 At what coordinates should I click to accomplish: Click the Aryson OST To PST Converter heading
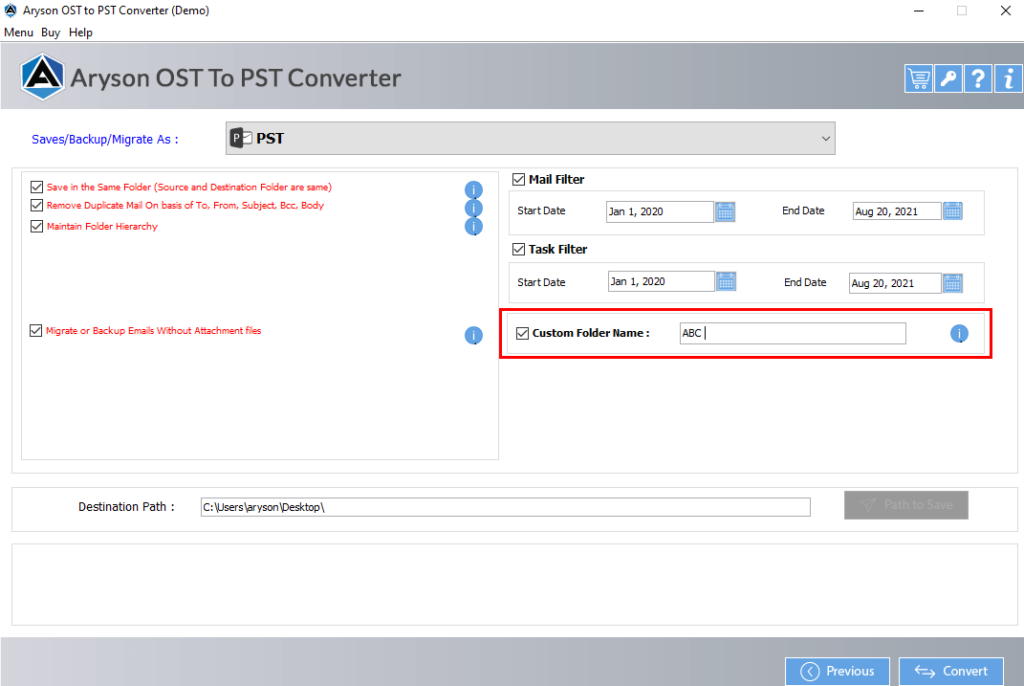[x=235, y=78]
